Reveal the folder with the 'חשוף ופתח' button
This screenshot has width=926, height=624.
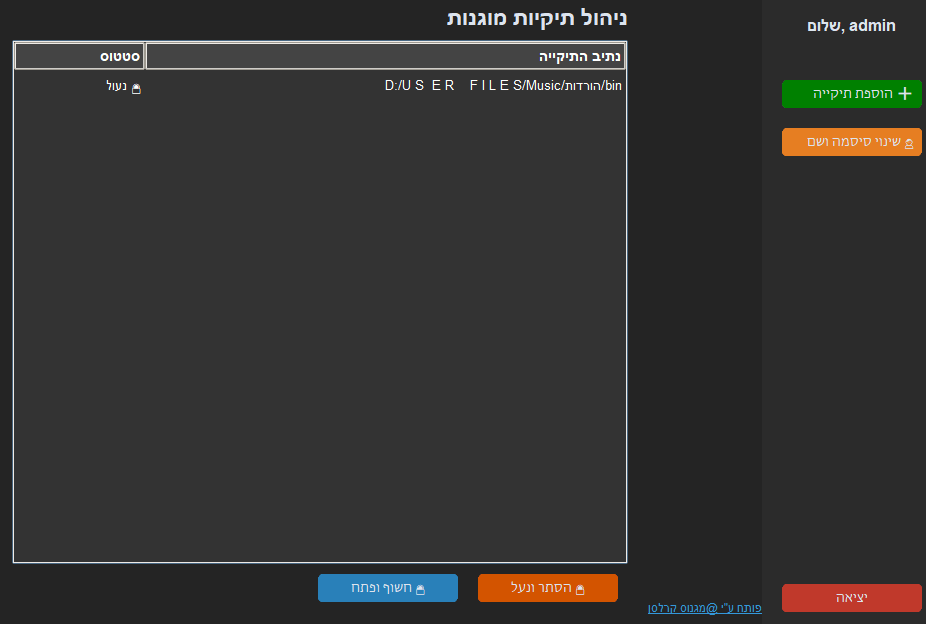click(x=388, y=588)
